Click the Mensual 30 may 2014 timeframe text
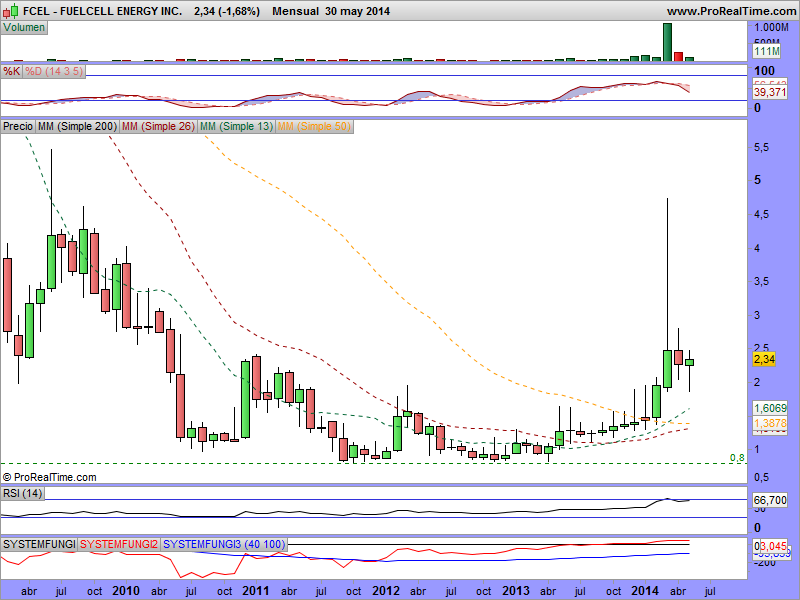This screenshot has height=600, width=800. click(x=331, y=11)
